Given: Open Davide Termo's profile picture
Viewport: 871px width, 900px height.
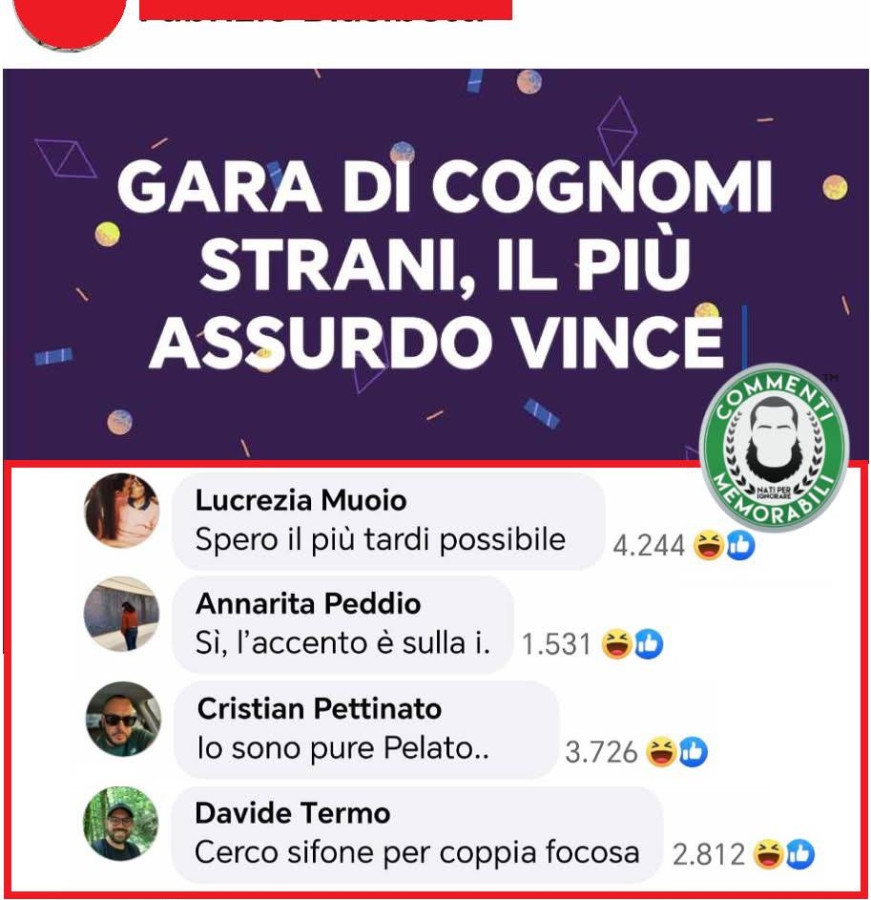Looking at the screenshot, I should 121,824.
